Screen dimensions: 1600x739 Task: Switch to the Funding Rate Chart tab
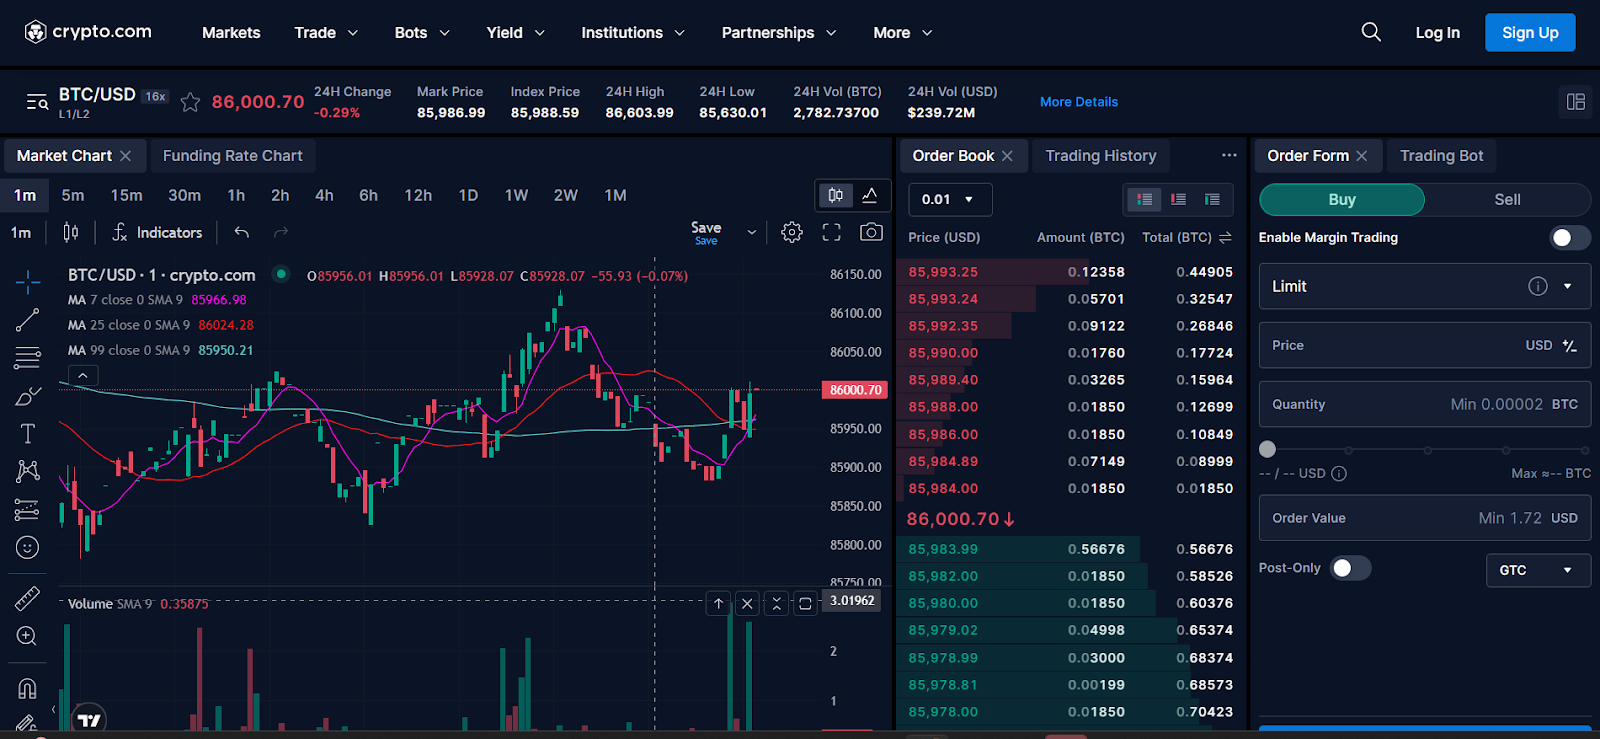click(233, 155)
